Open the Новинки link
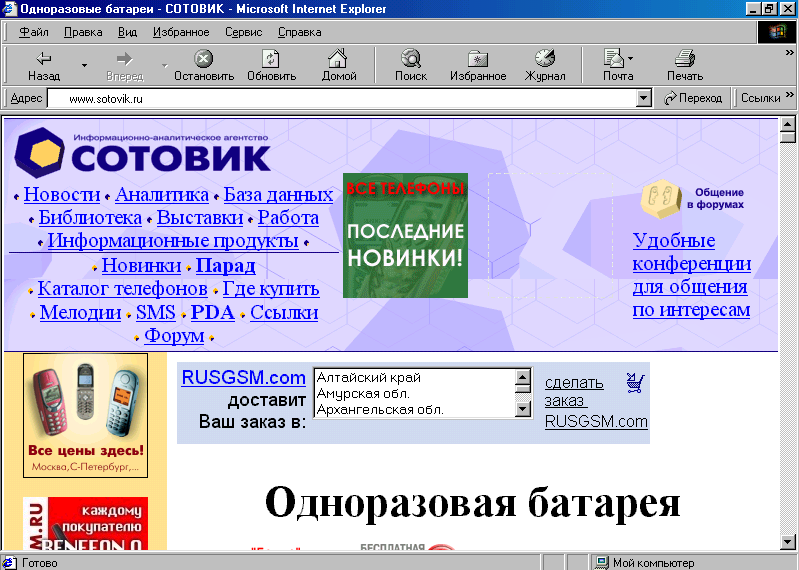 [141, 265]
